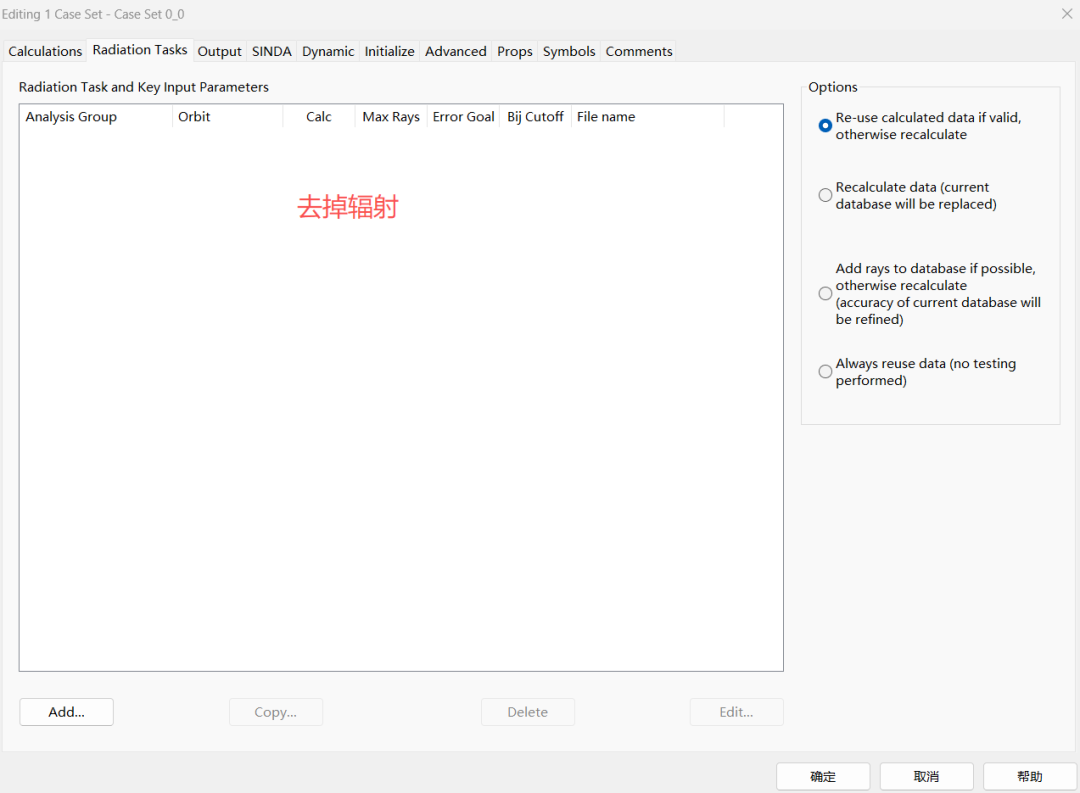Open the Output tab

point(219,51)
